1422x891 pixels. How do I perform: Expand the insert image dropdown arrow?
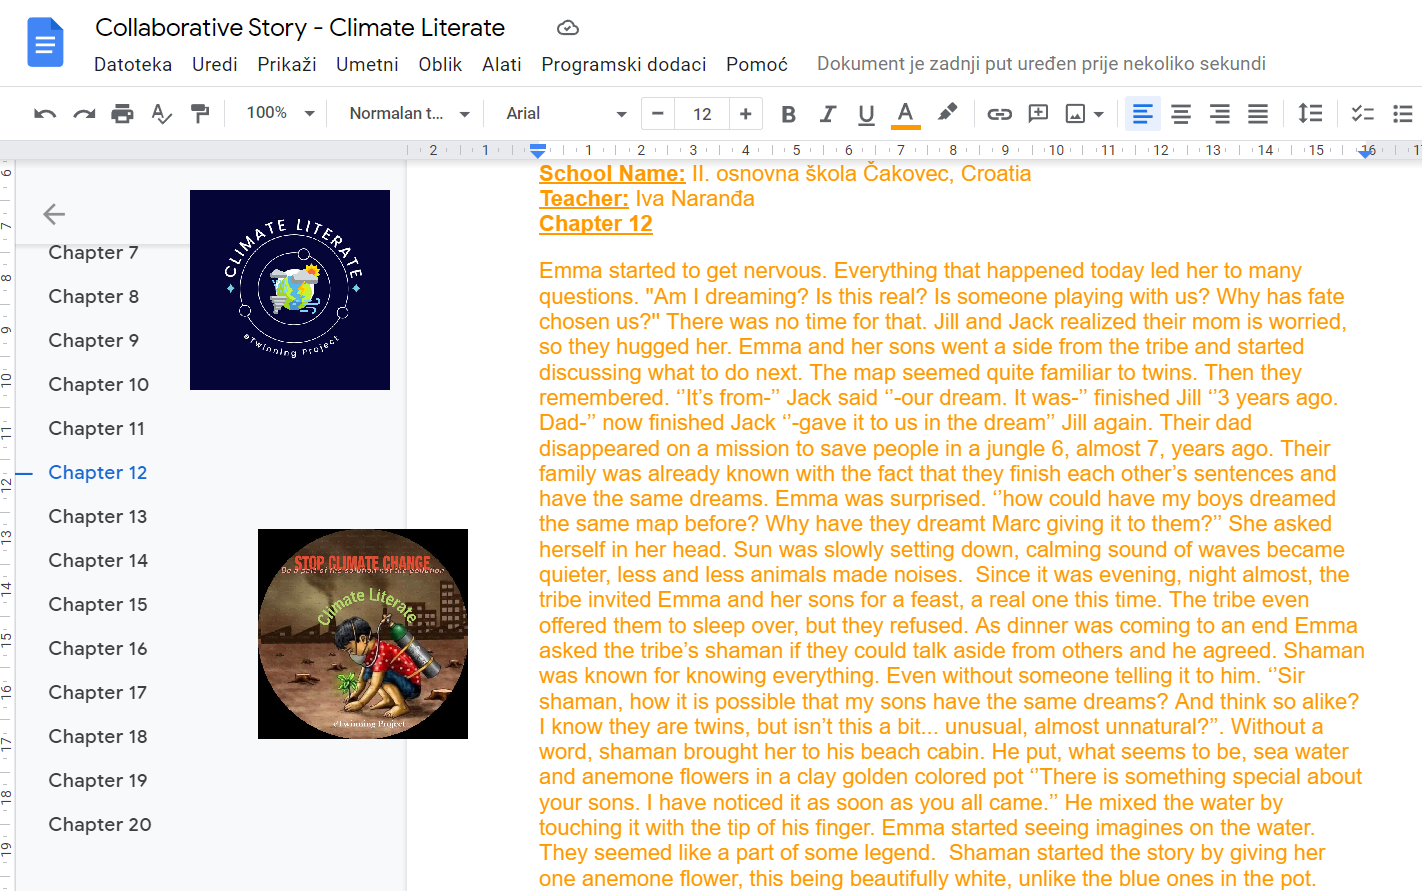[1099, 114]
